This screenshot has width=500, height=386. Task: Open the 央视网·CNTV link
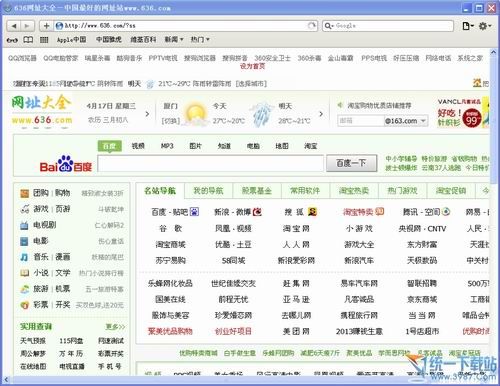[x=422, y=229]
